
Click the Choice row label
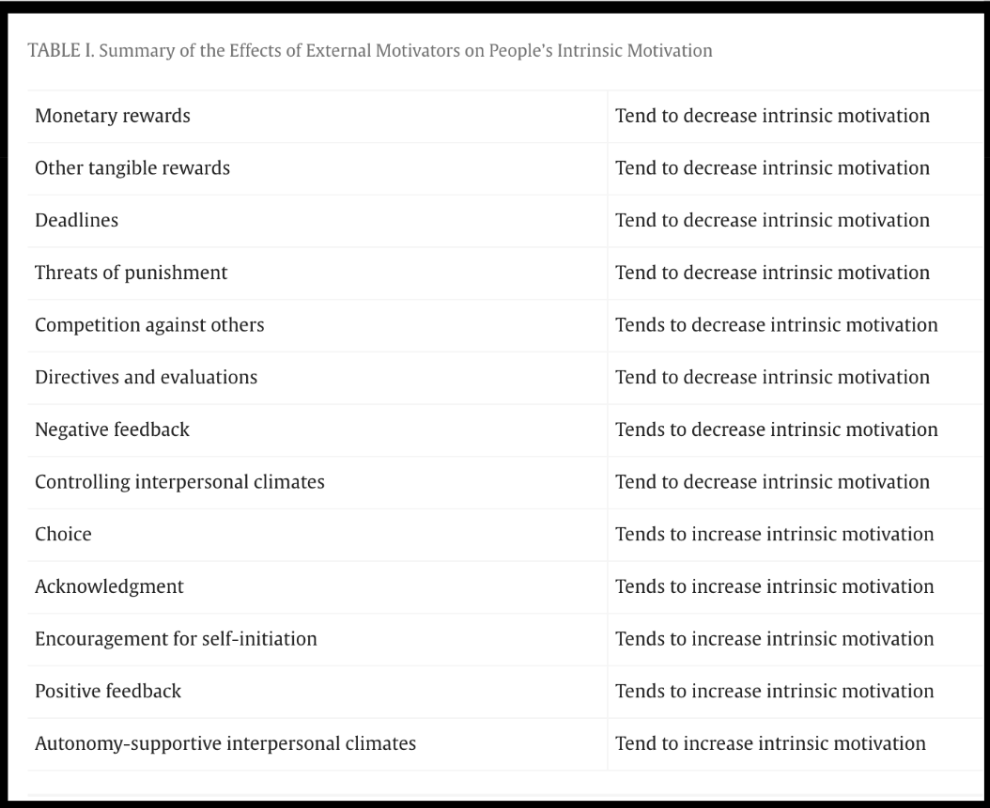pos(63,534)
